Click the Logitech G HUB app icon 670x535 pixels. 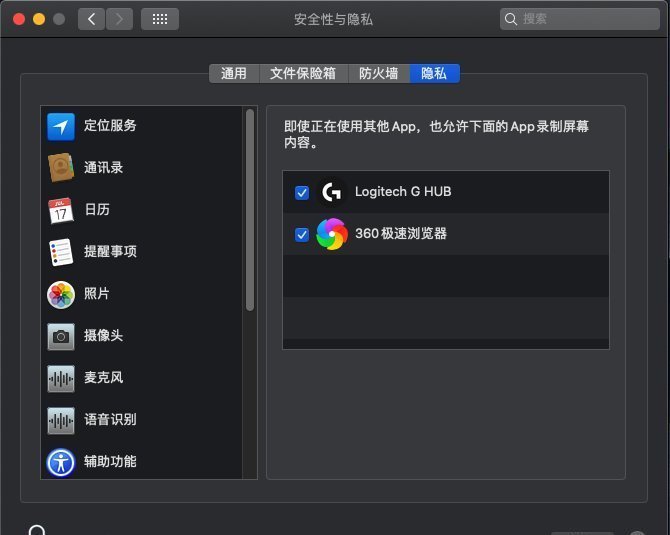click(332, 192)
